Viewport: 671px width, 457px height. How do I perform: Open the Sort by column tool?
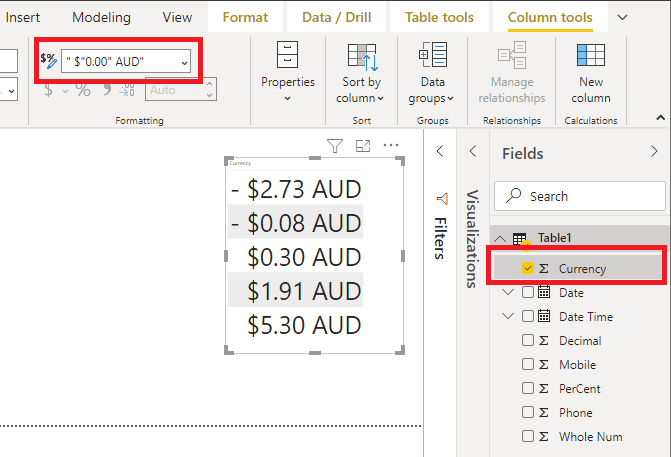362,73
